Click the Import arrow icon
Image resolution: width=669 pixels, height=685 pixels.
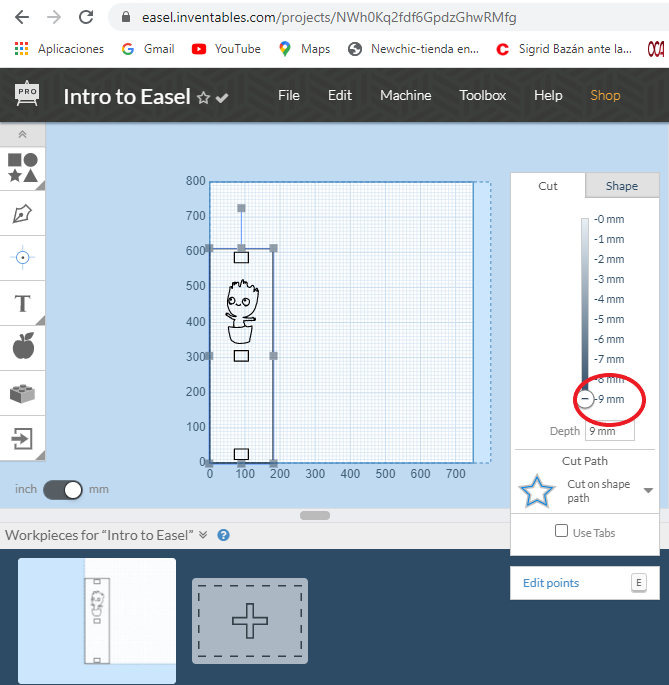[22, 439]
